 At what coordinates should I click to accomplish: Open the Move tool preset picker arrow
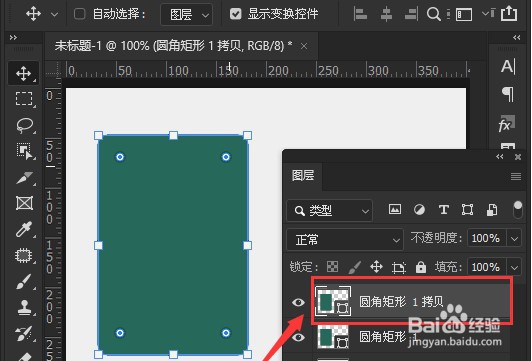[x=54, y=15]
